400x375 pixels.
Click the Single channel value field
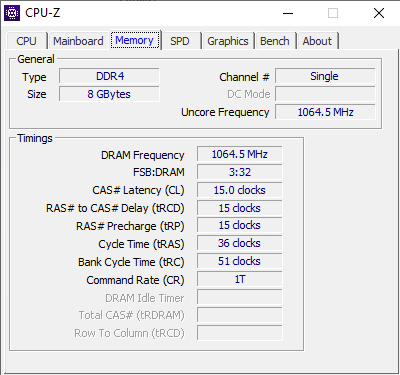325,76
